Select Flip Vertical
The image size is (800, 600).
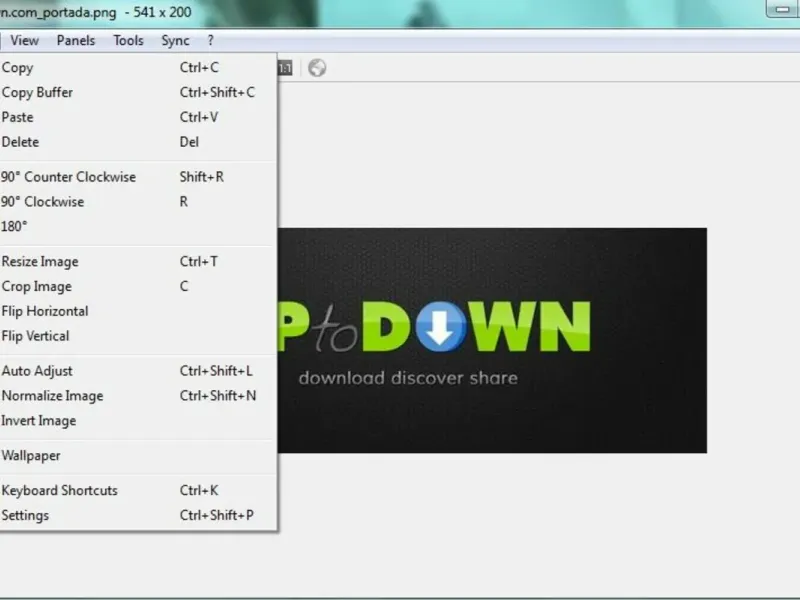click(138, 336)
